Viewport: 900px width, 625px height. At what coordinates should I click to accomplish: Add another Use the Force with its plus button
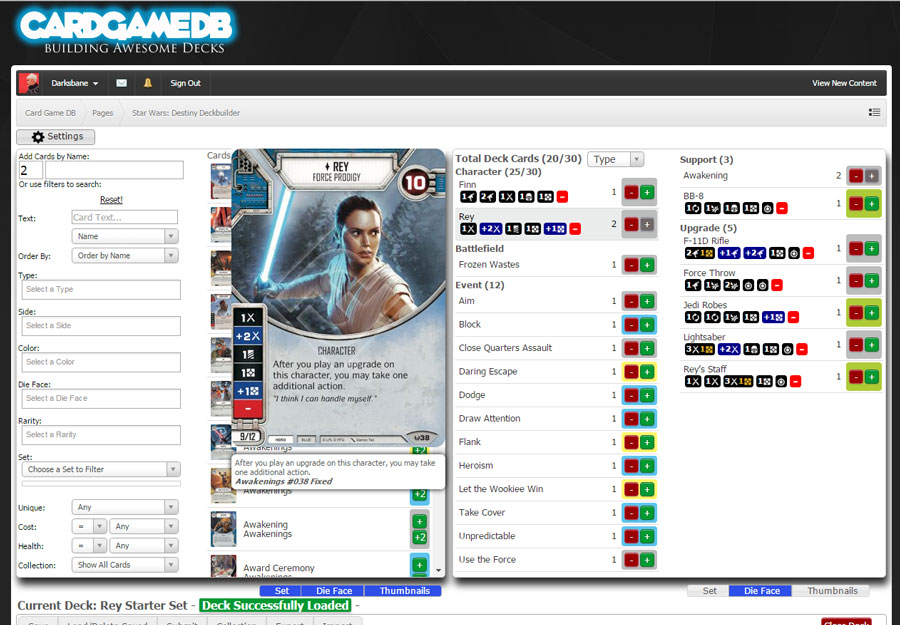[x=647, y=560]
